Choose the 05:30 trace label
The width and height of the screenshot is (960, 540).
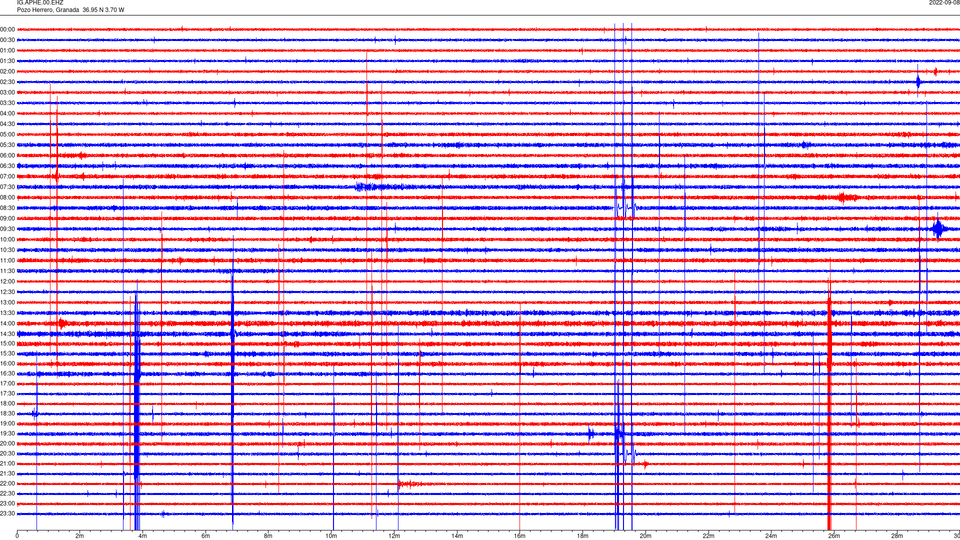7,145
